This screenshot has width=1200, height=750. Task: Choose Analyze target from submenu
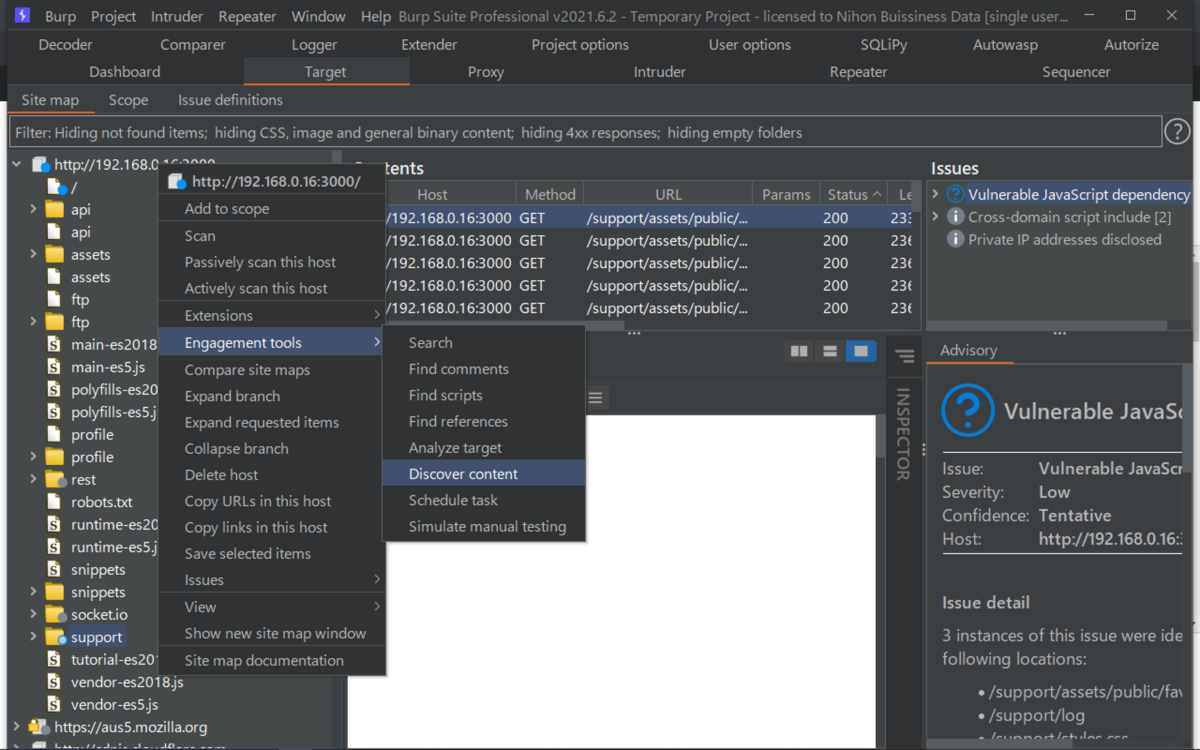tap(484, 448)
